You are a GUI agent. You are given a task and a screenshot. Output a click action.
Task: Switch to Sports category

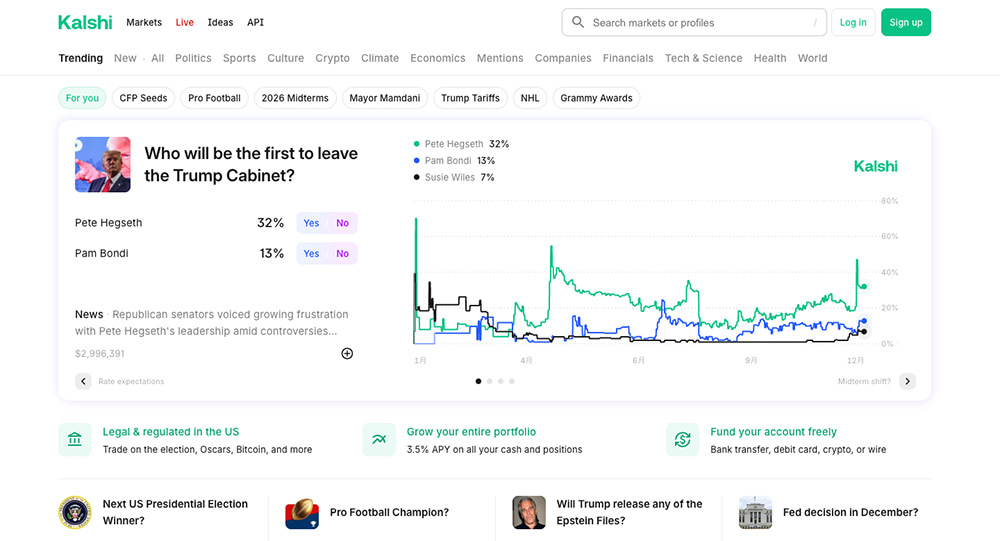pos(239,58)
